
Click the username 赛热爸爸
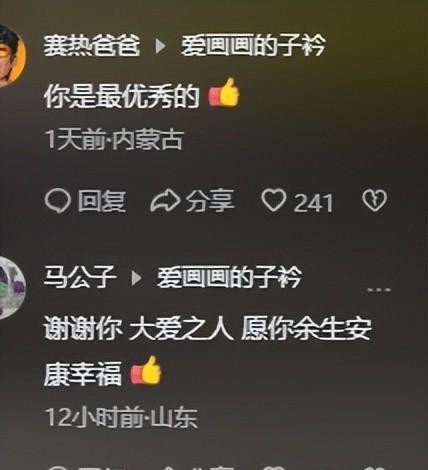[92, 45]
